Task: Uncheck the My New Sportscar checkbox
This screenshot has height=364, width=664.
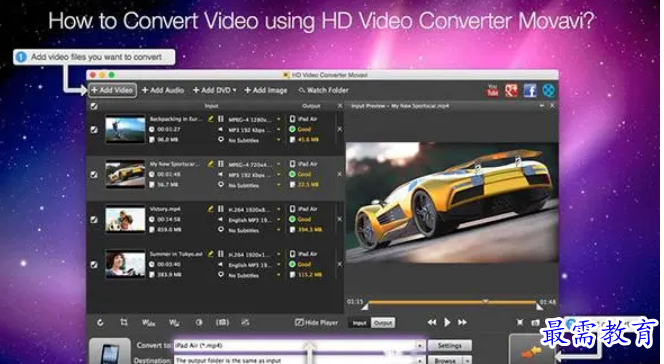Action: click(x=94, y=174)
